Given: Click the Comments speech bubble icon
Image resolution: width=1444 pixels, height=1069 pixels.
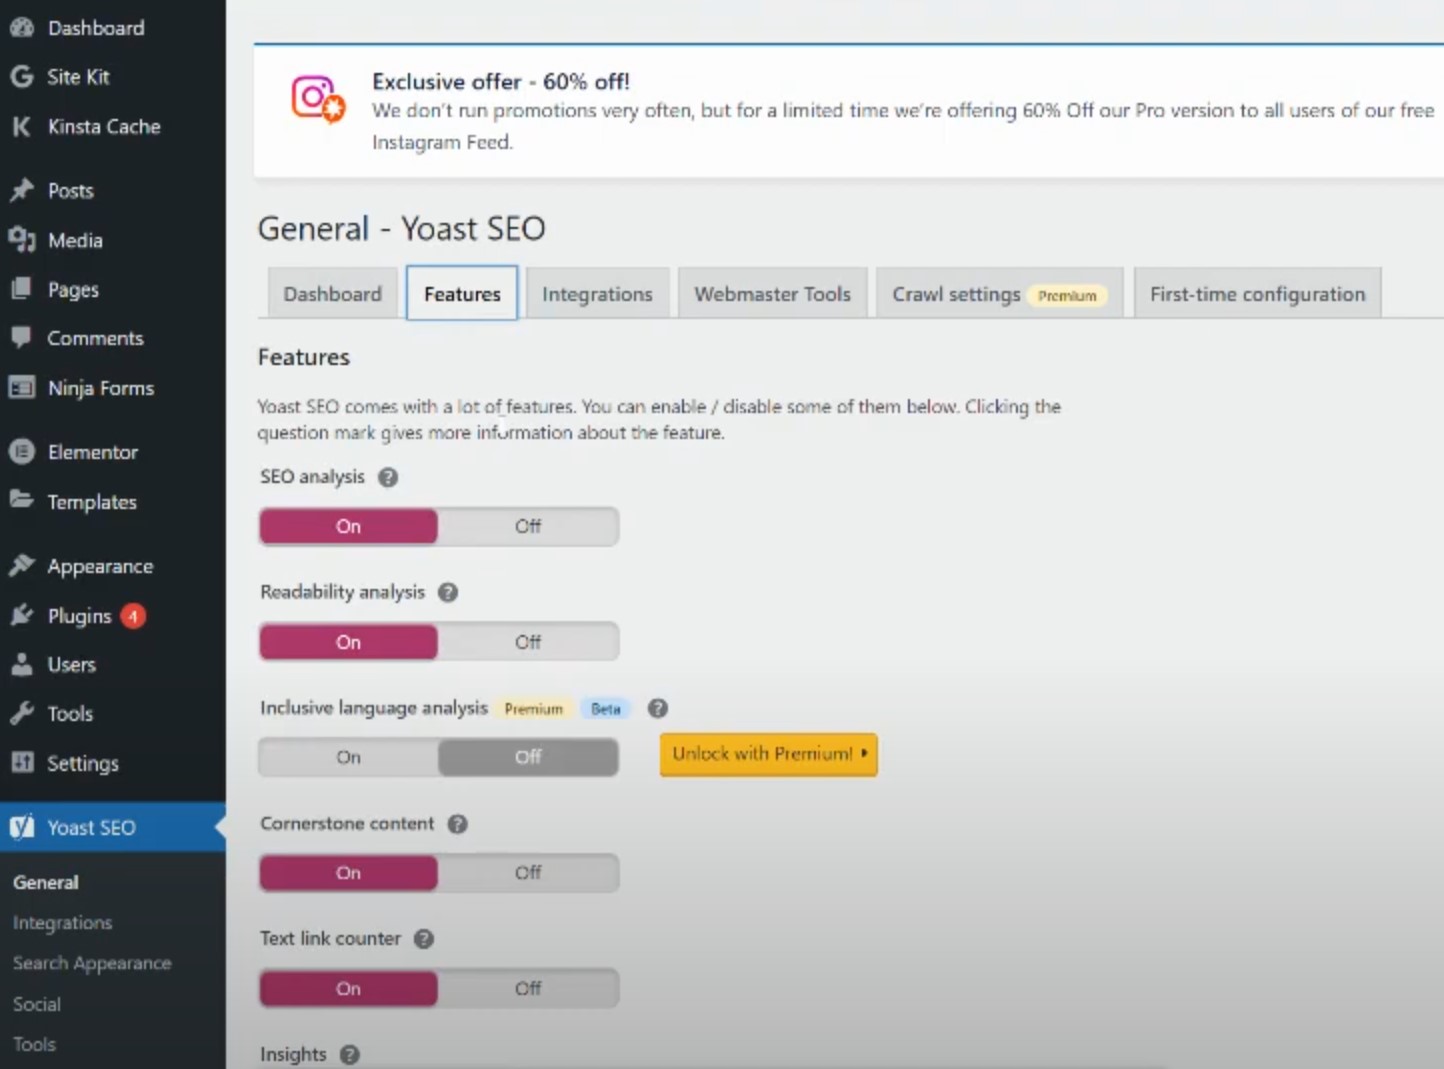Looking at the screenshot, I should [x=22, y=338].
